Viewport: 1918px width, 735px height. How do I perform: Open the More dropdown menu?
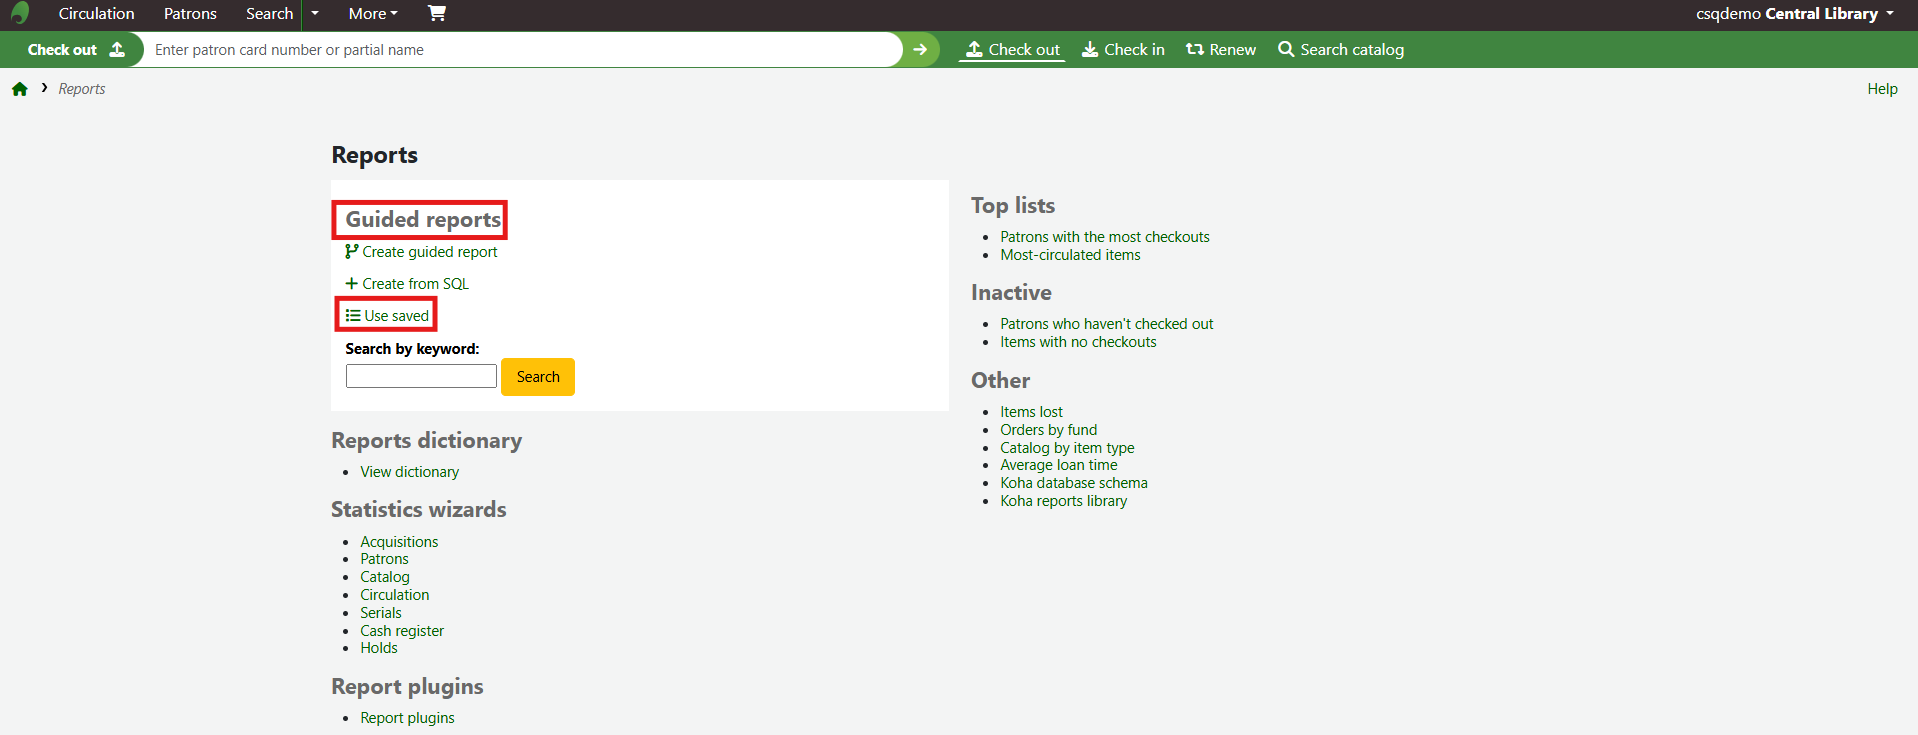tap(372, 14)
